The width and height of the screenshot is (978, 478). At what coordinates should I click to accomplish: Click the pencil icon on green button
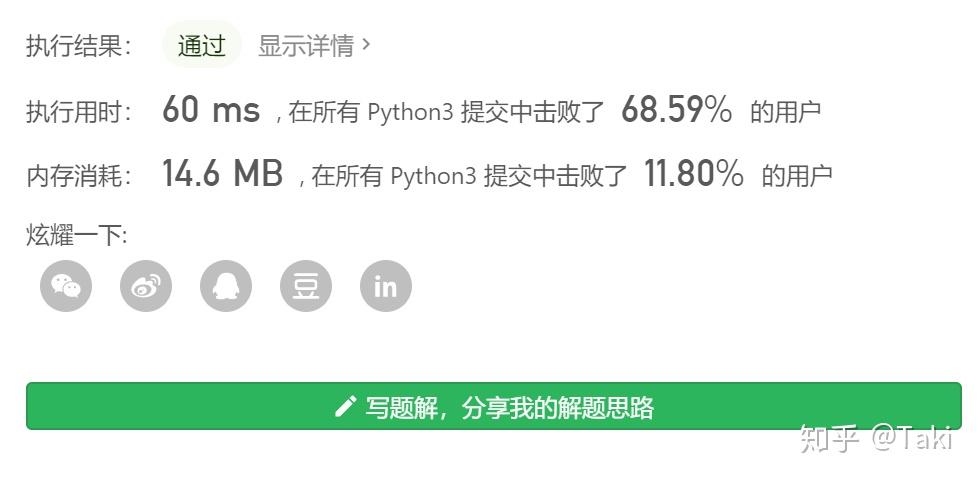[345, 406]
